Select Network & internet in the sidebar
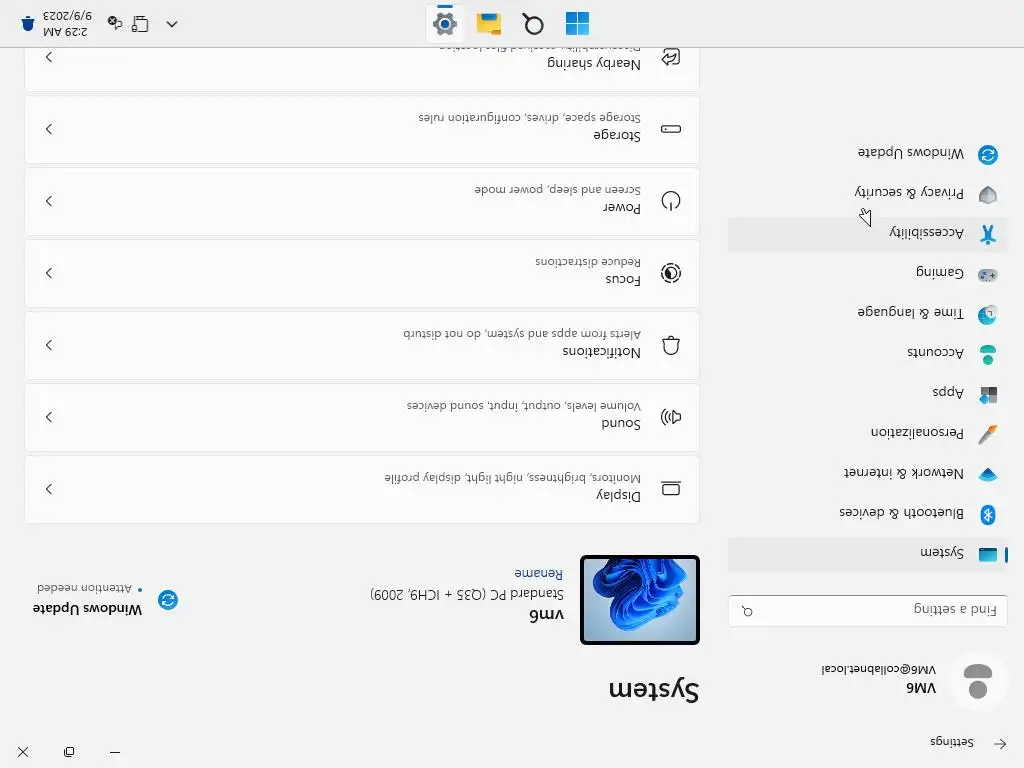Image resolution: width=1024 pixels, height=768 pixels. coord(868,474)
